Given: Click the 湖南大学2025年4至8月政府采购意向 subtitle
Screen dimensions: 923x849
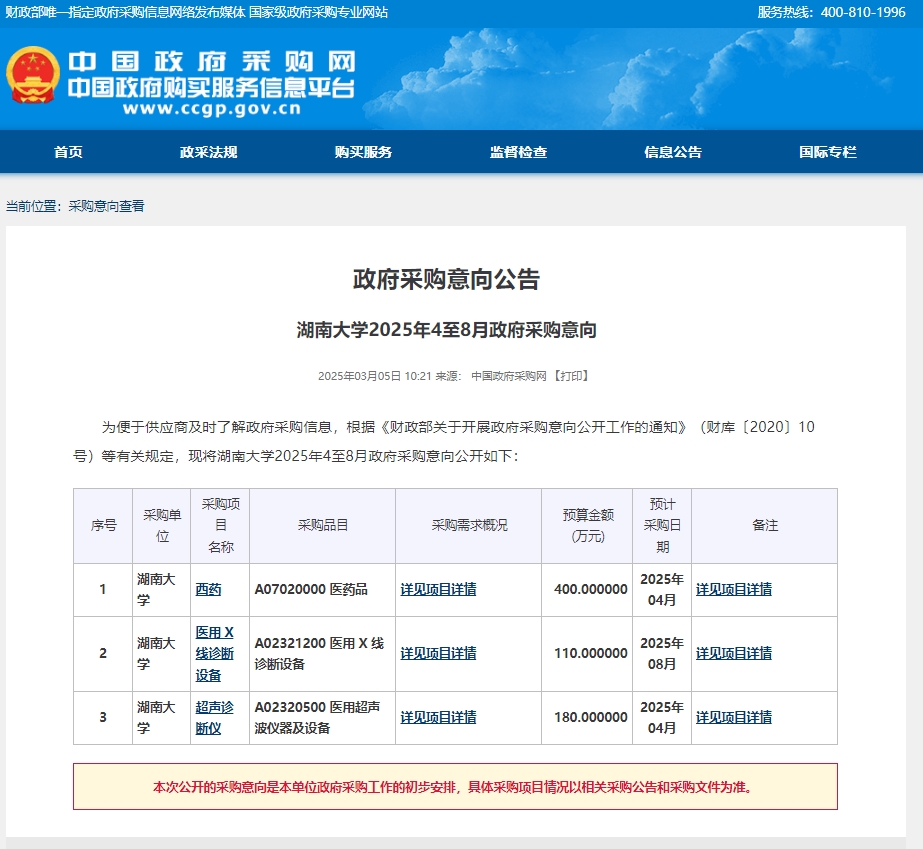Looking at the screenshot, I should point(446,330).
